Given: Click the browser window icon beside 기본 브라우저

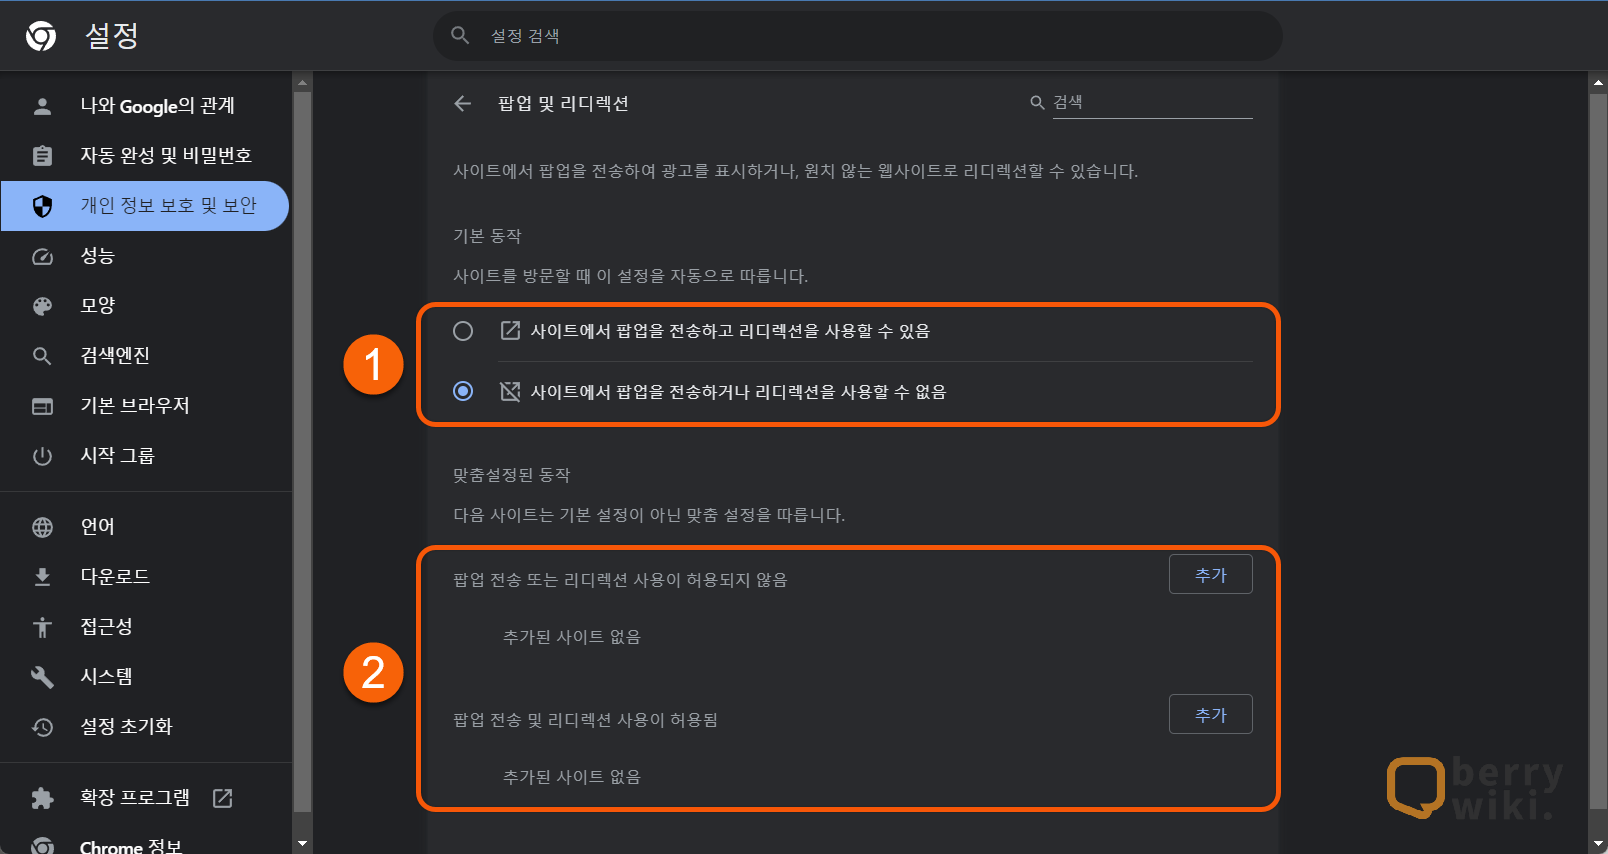Looking at the screenshot, I should (42, 406).
